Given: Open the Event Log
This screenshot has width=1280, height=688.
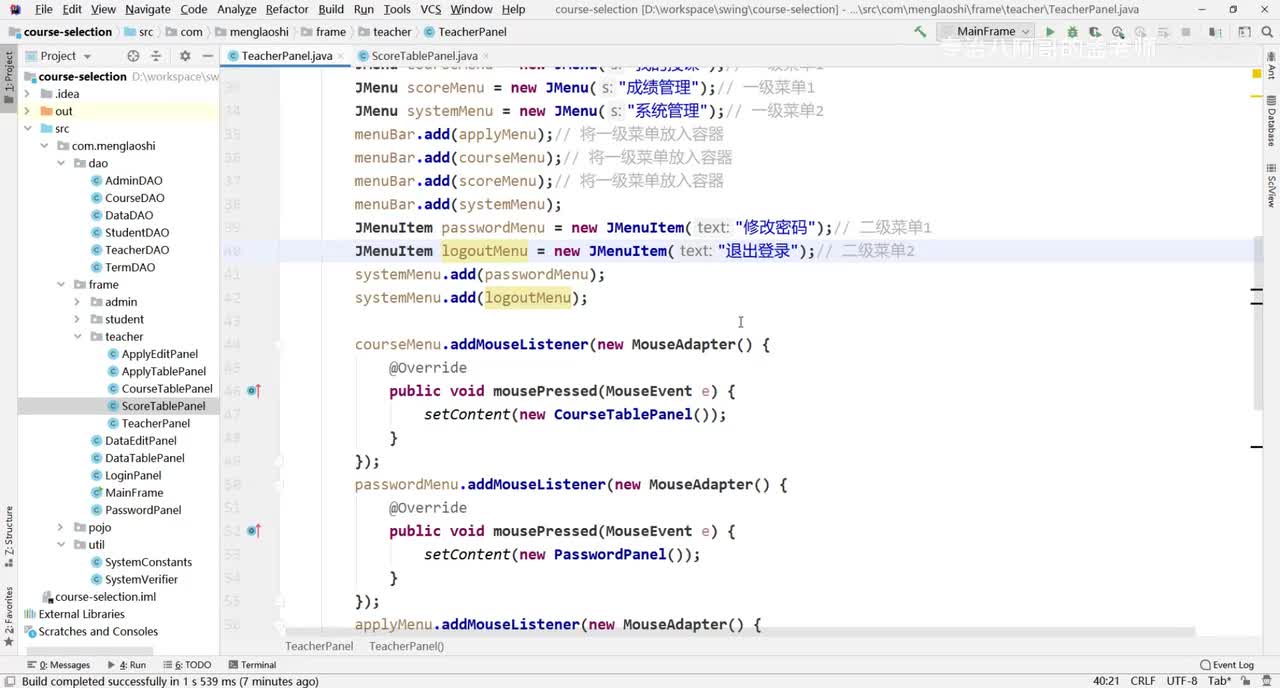Looking at the screenshot, I should tap(1226, 665).
